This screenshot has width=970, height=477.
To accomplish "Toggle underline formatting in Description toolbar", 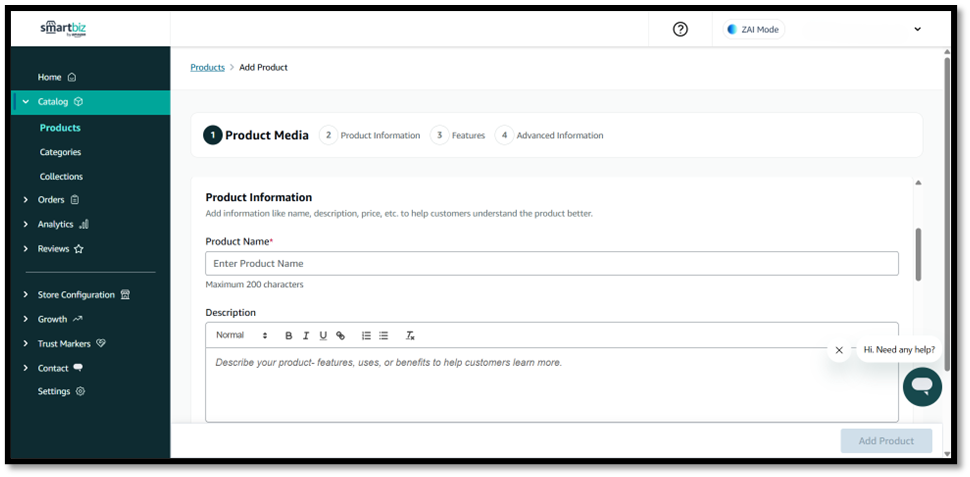I will tap(323, 336).
